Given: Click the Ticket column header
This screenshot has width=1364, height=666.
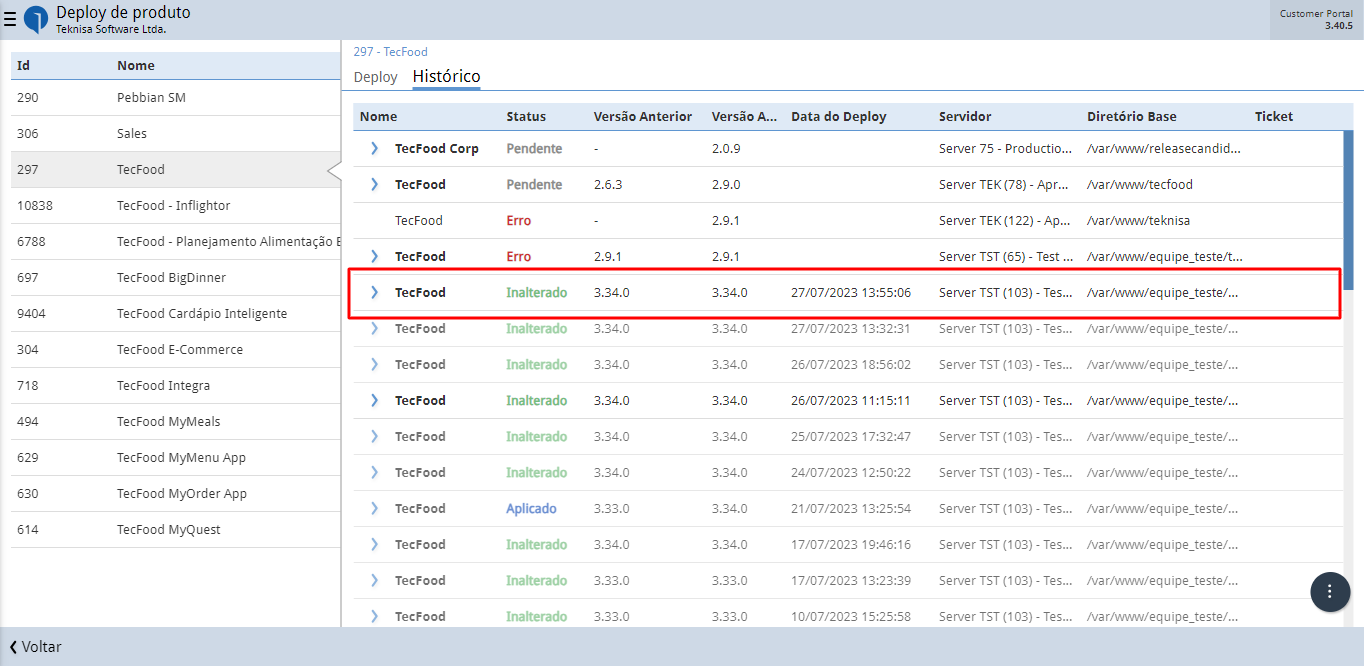Looking at the screenshot, I should (1274, 116).
